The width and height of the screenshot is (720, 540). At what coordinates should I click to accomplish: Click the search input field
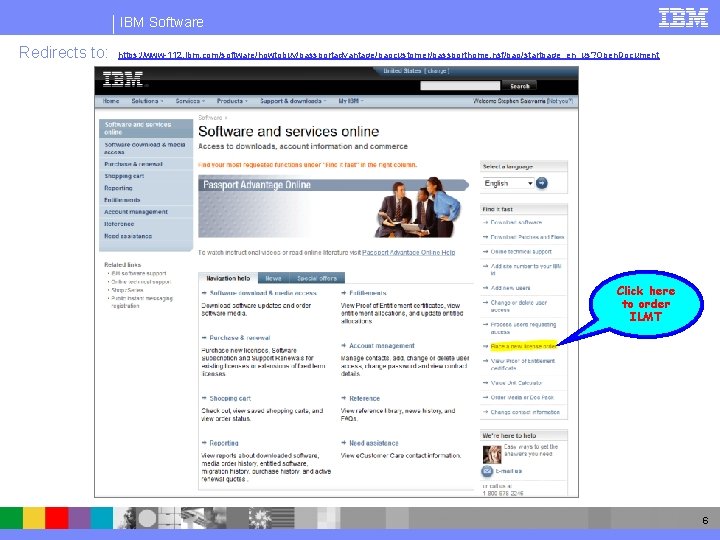(460, 86)
